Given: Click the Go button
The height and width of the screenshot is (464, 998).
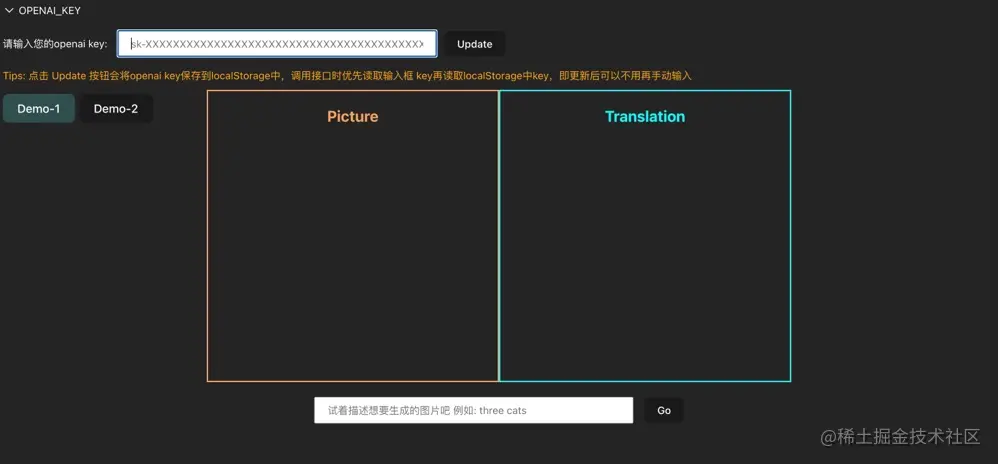Looking at the screenshot, I should 664,411.
